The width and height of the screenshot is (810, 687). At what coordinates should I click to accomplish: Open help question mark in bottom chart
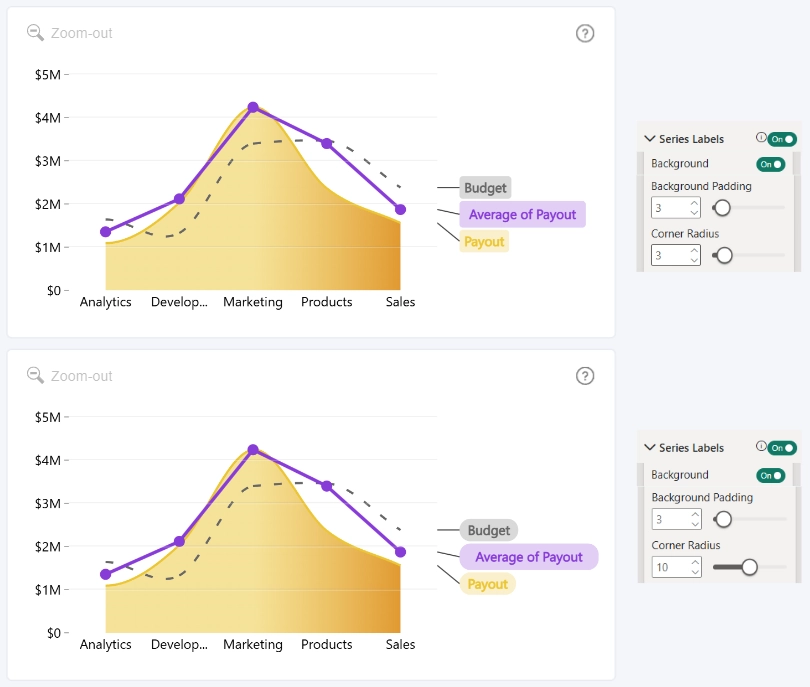[585, 376]
